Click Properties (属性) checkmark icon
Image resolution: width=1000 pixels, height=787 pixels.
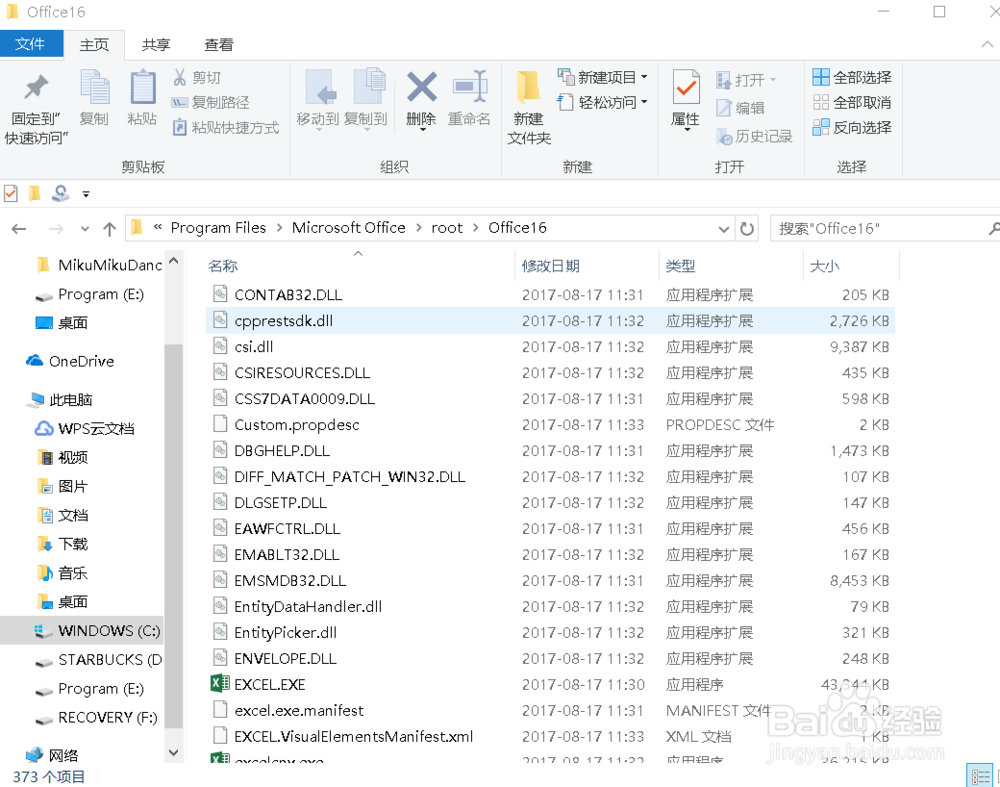click(x=686, y=87)
